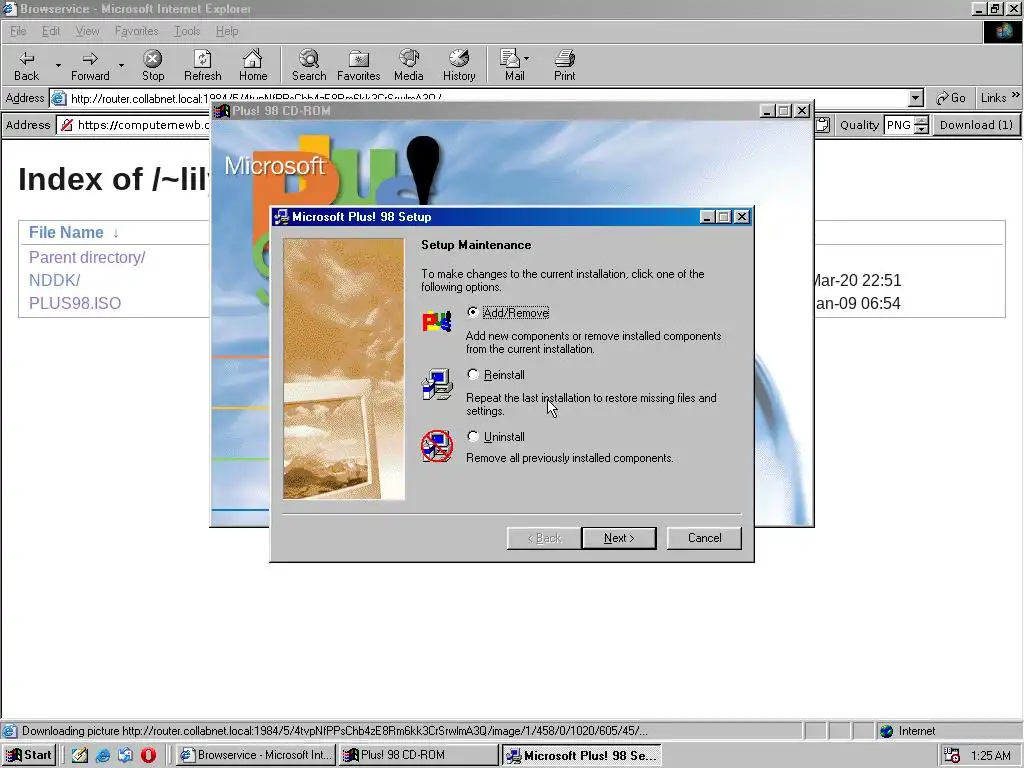Click the copy icon left of Quality
Viewport: 1024px width, 768px height.
823,125
